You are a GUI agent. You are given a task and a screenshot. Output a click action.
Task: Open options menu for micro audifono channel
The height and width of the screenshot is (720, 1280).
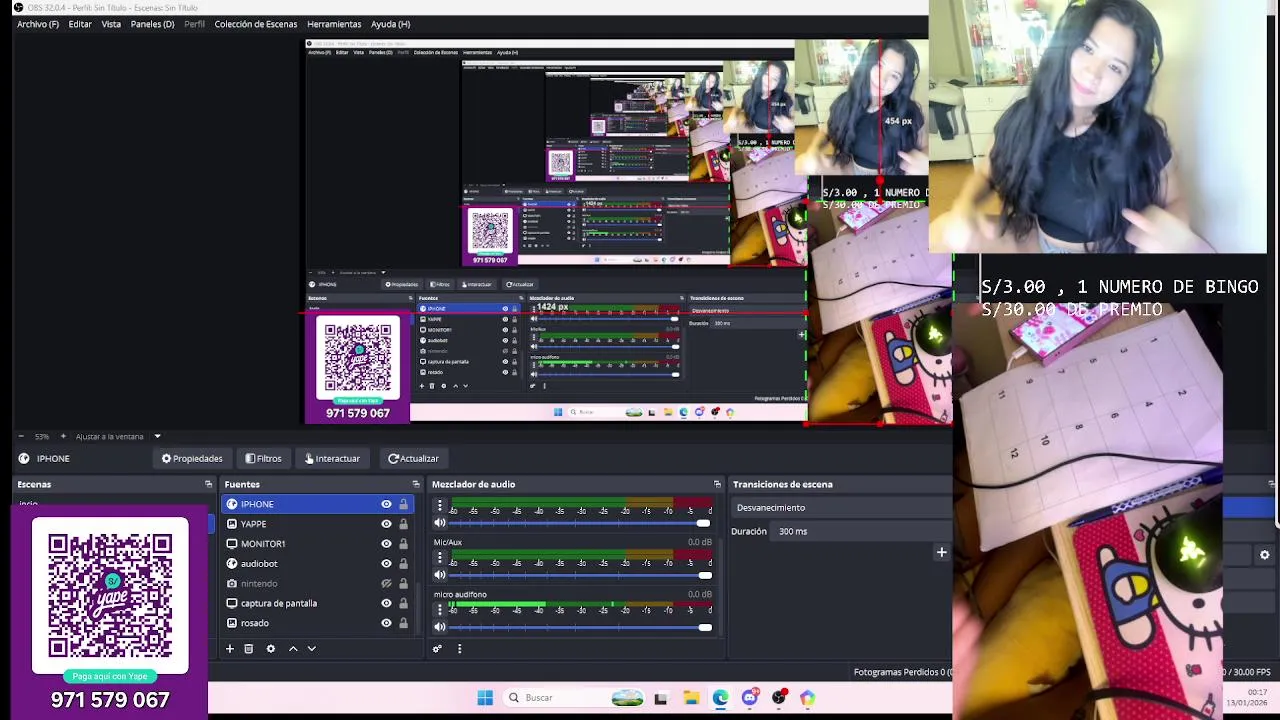tap(439, 611)
